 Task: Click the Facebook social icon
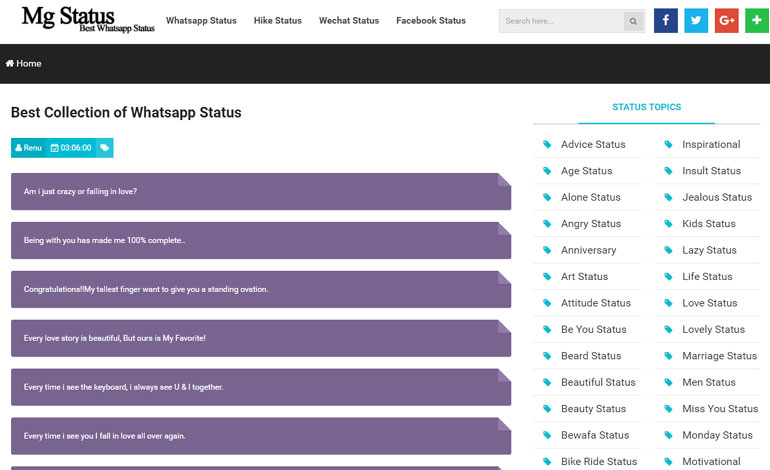665,21
